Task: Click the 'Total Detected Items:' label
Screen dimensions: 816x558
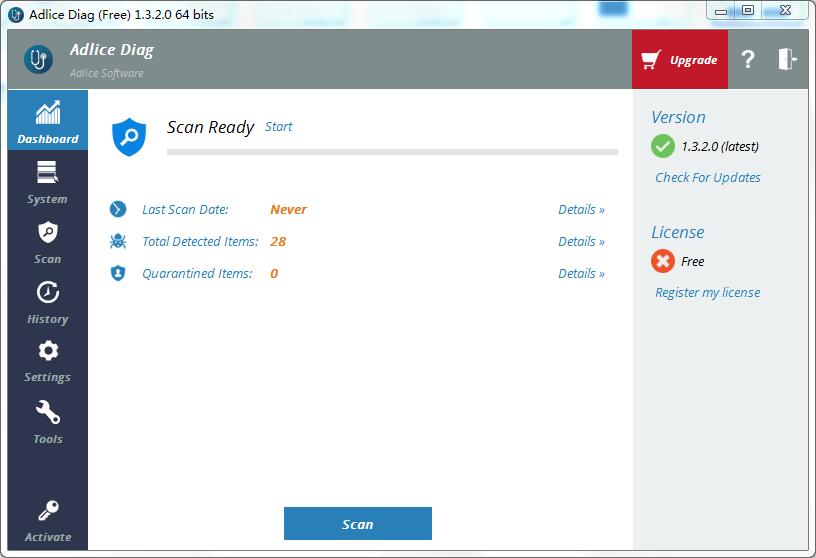Action: (x=200, y=242)
